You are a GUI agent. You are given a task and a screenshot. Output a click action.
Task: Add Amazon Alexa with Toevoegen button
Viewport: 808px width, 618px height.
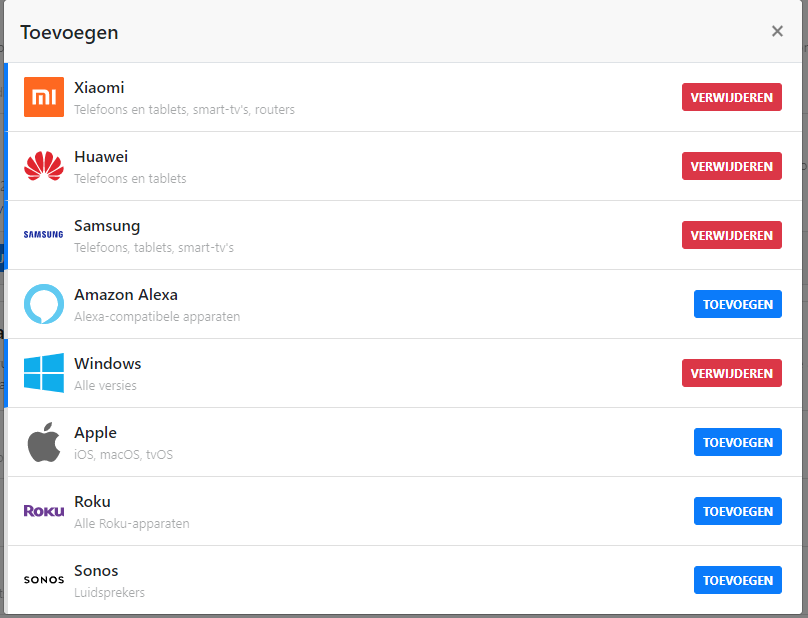pyautogui.click(x=737, y=304)
